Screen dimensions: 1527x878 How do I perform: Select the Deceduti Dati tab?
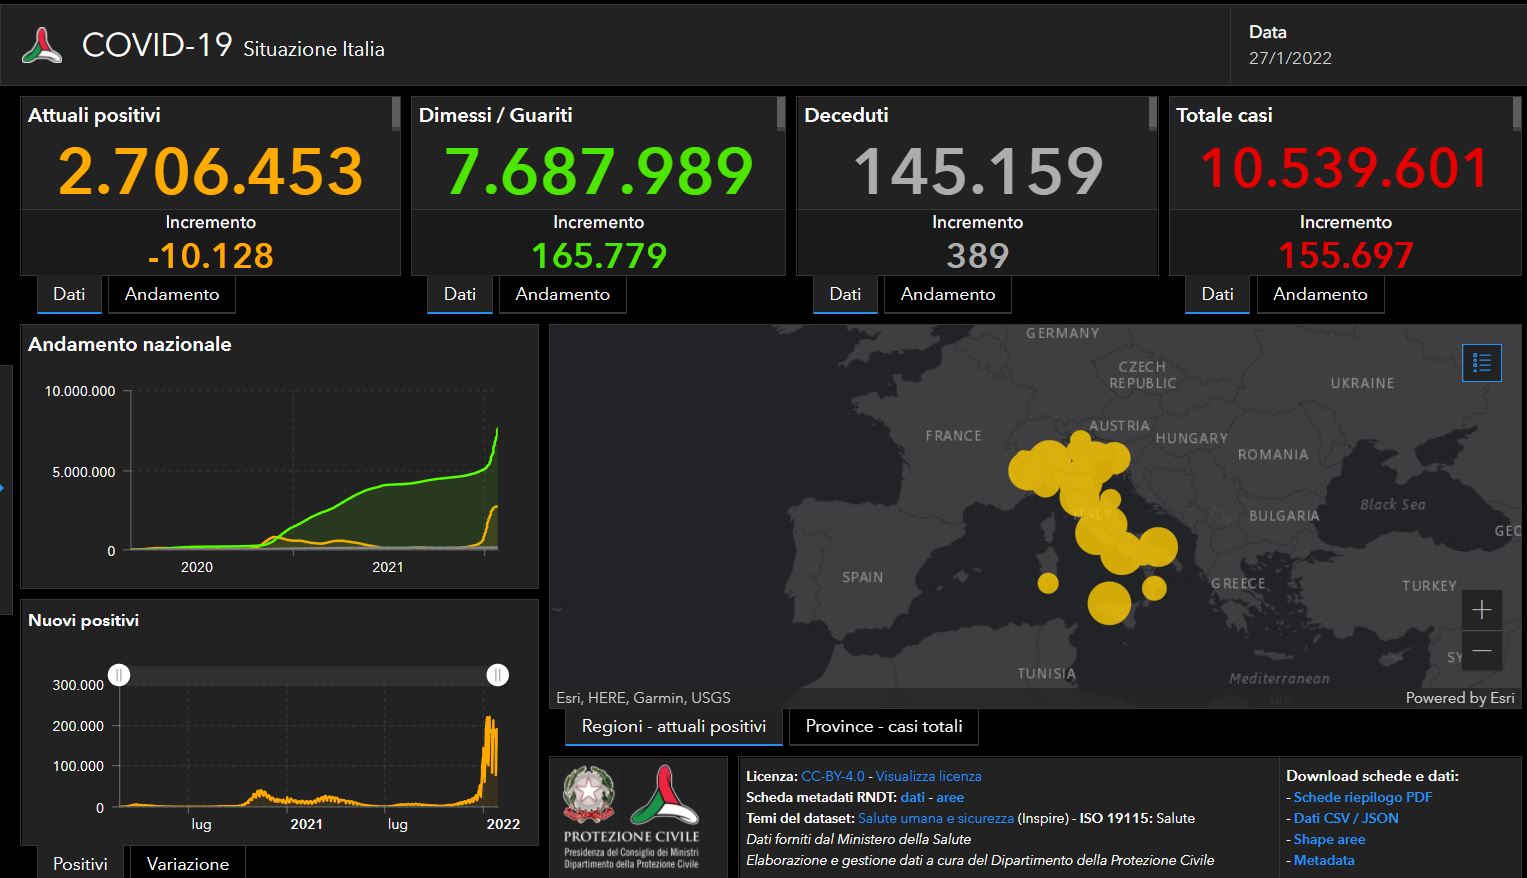844,294
